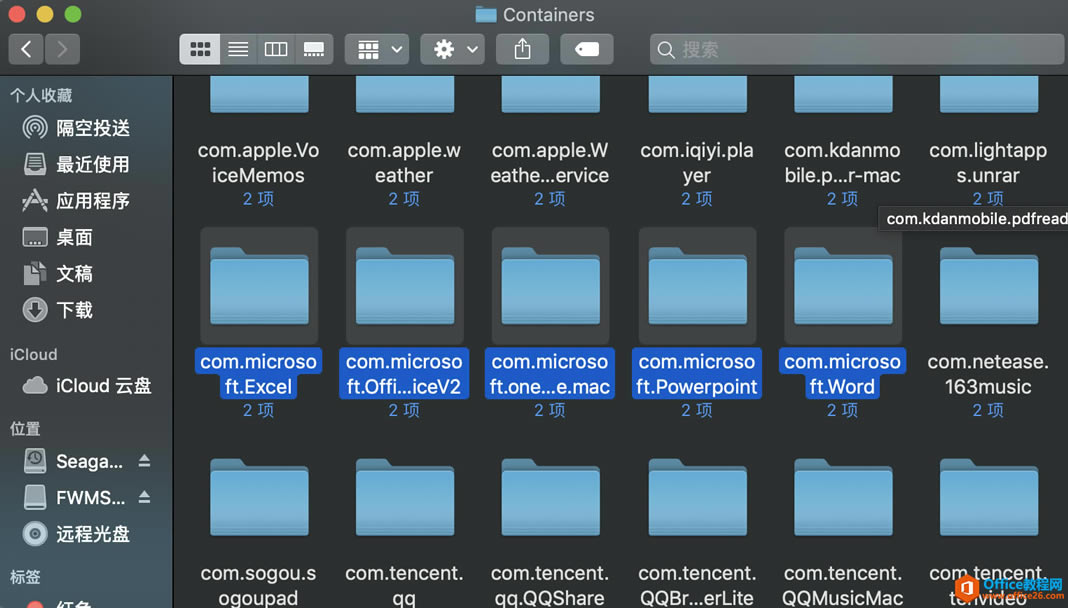Click the 位置 sidebar section header
Viewport: 1068px width, 608px height.
click(25, 428)
